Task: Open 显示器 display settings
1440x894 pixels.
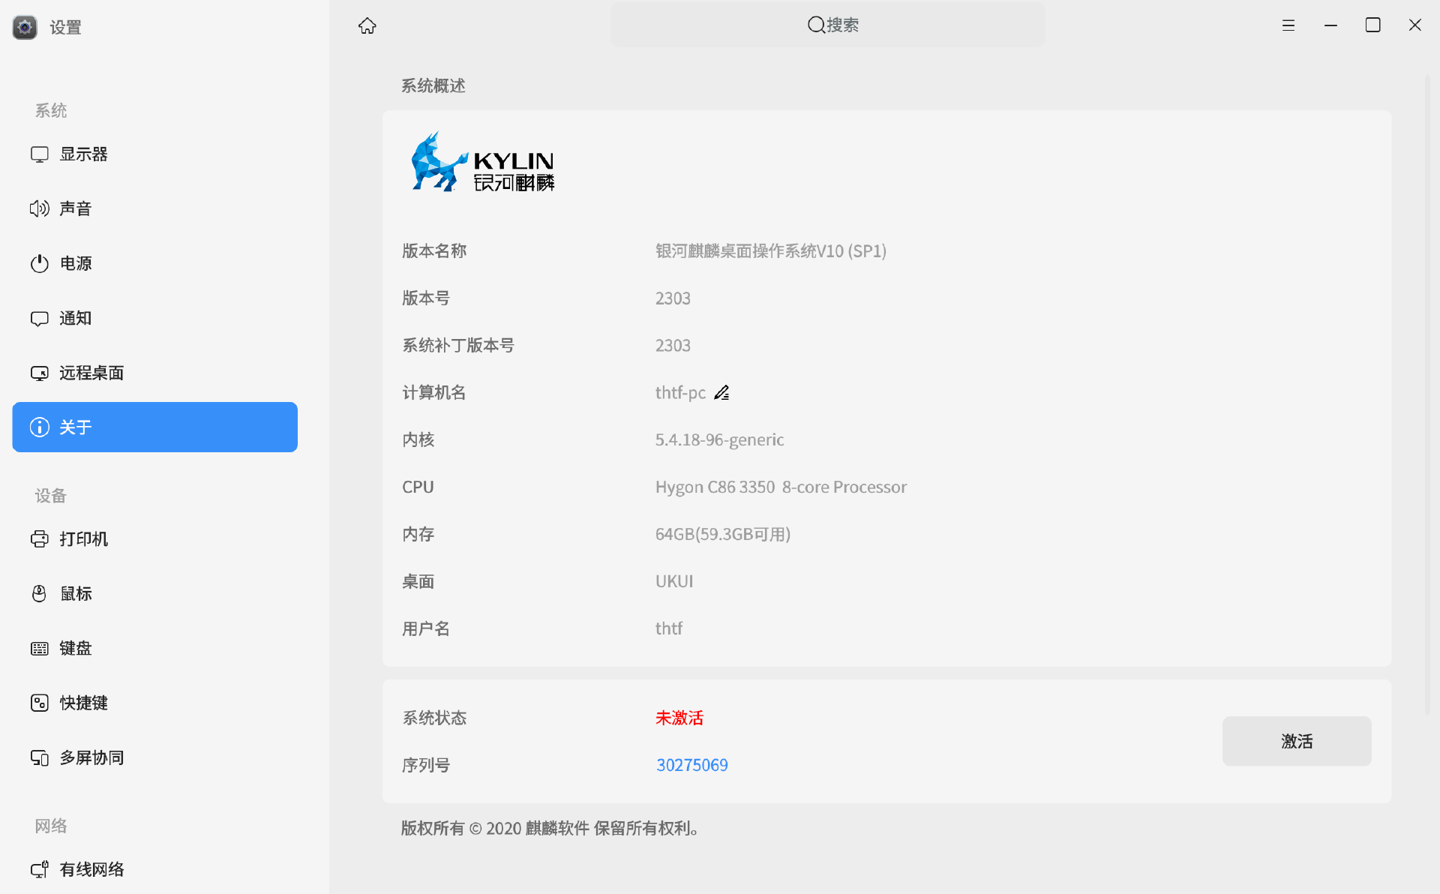Action: [x=83, y=154]
